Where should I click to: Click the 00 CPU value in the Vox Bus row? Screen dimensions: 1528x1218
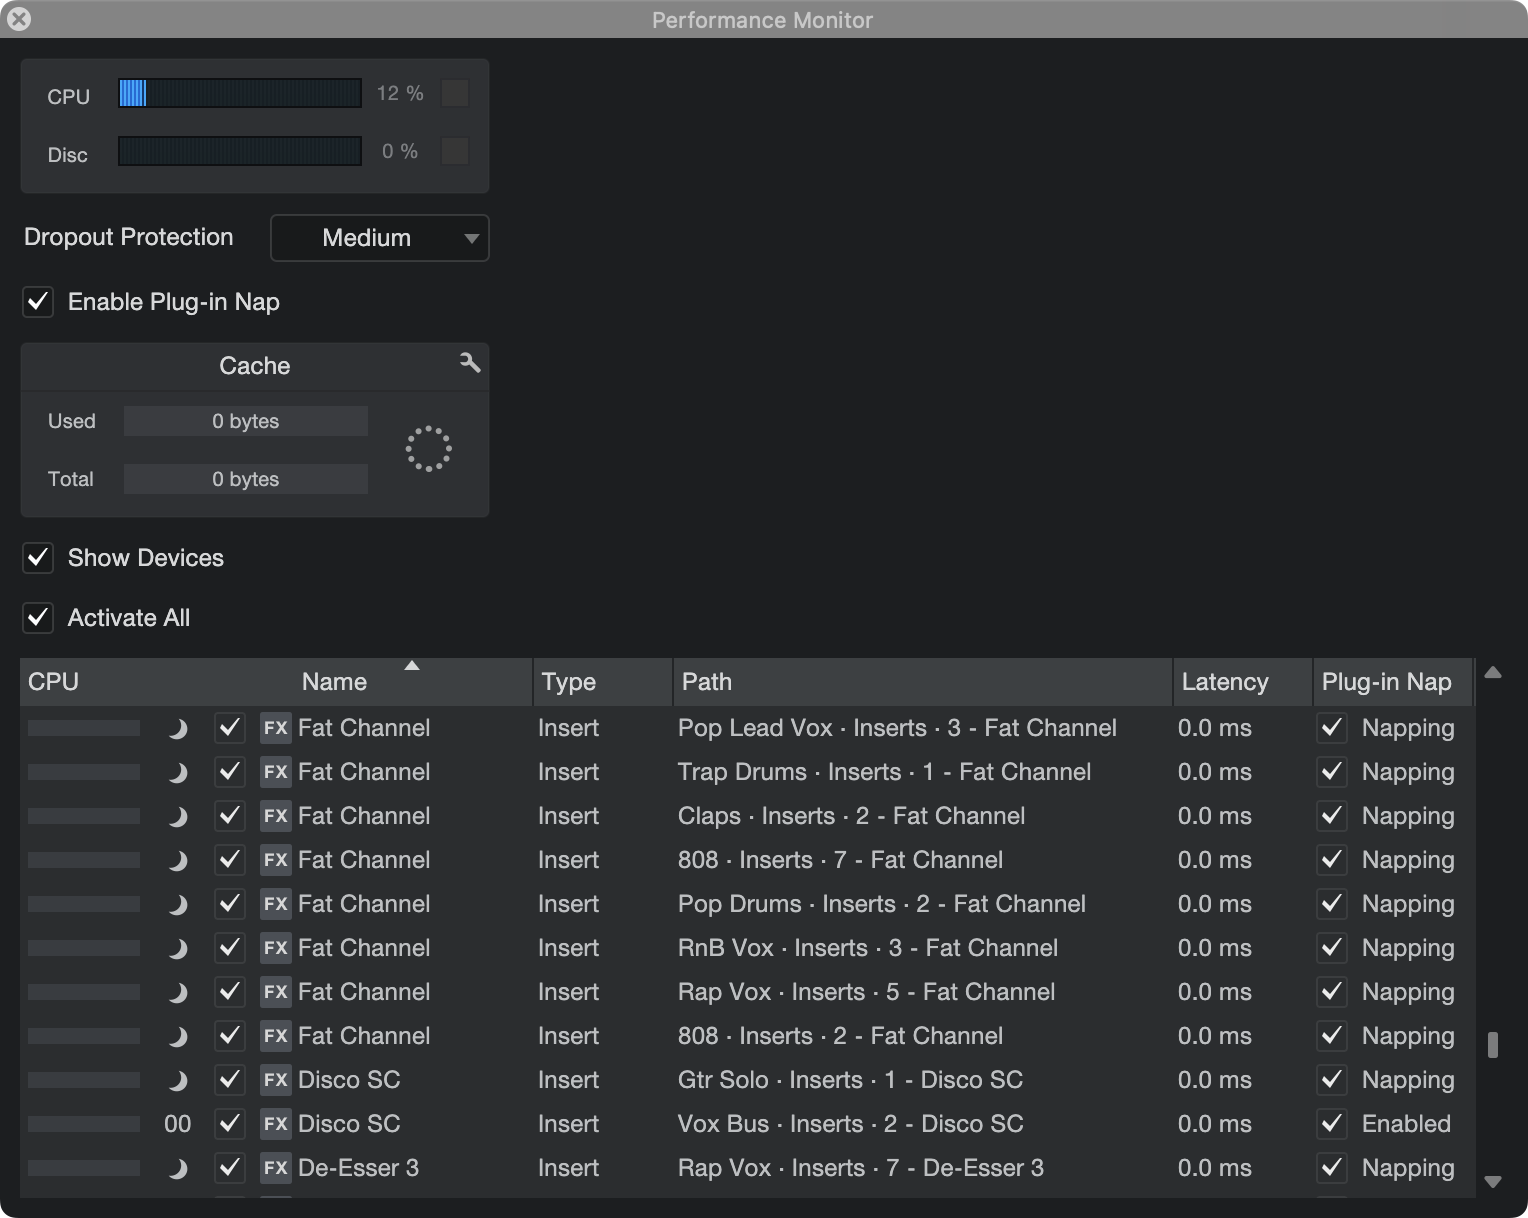(177, 1124)
